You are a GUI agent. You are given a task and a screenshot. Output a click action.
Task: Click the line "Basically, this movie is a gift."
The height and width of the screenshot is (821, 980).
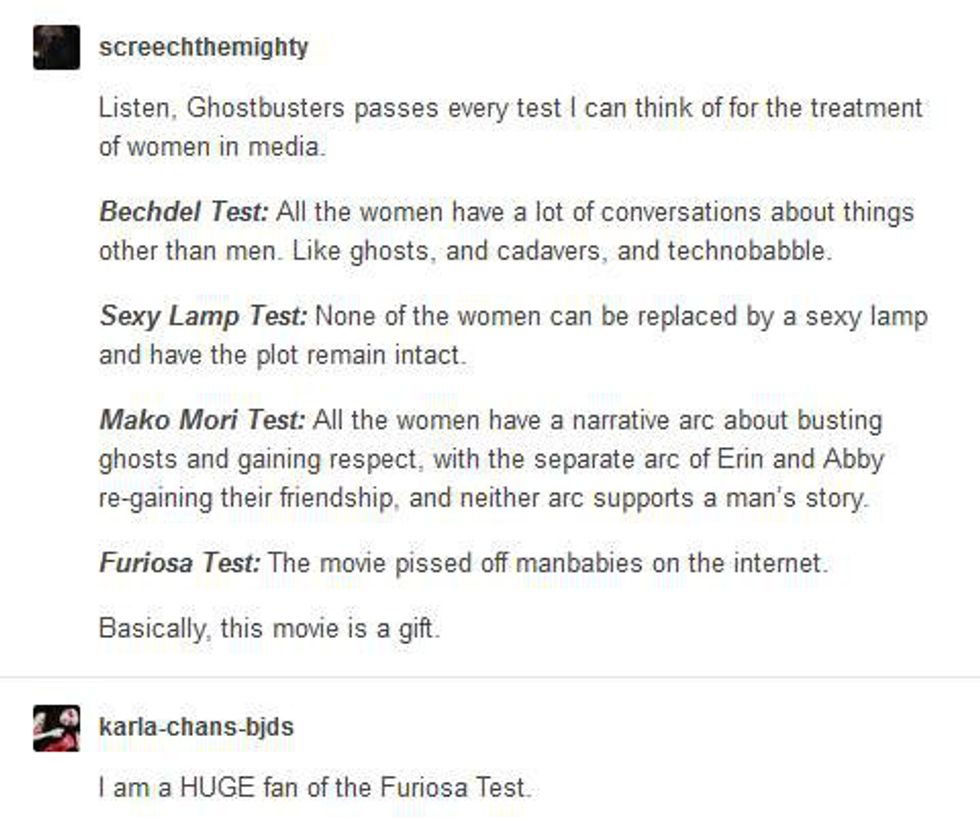click(x=269, y=630)
